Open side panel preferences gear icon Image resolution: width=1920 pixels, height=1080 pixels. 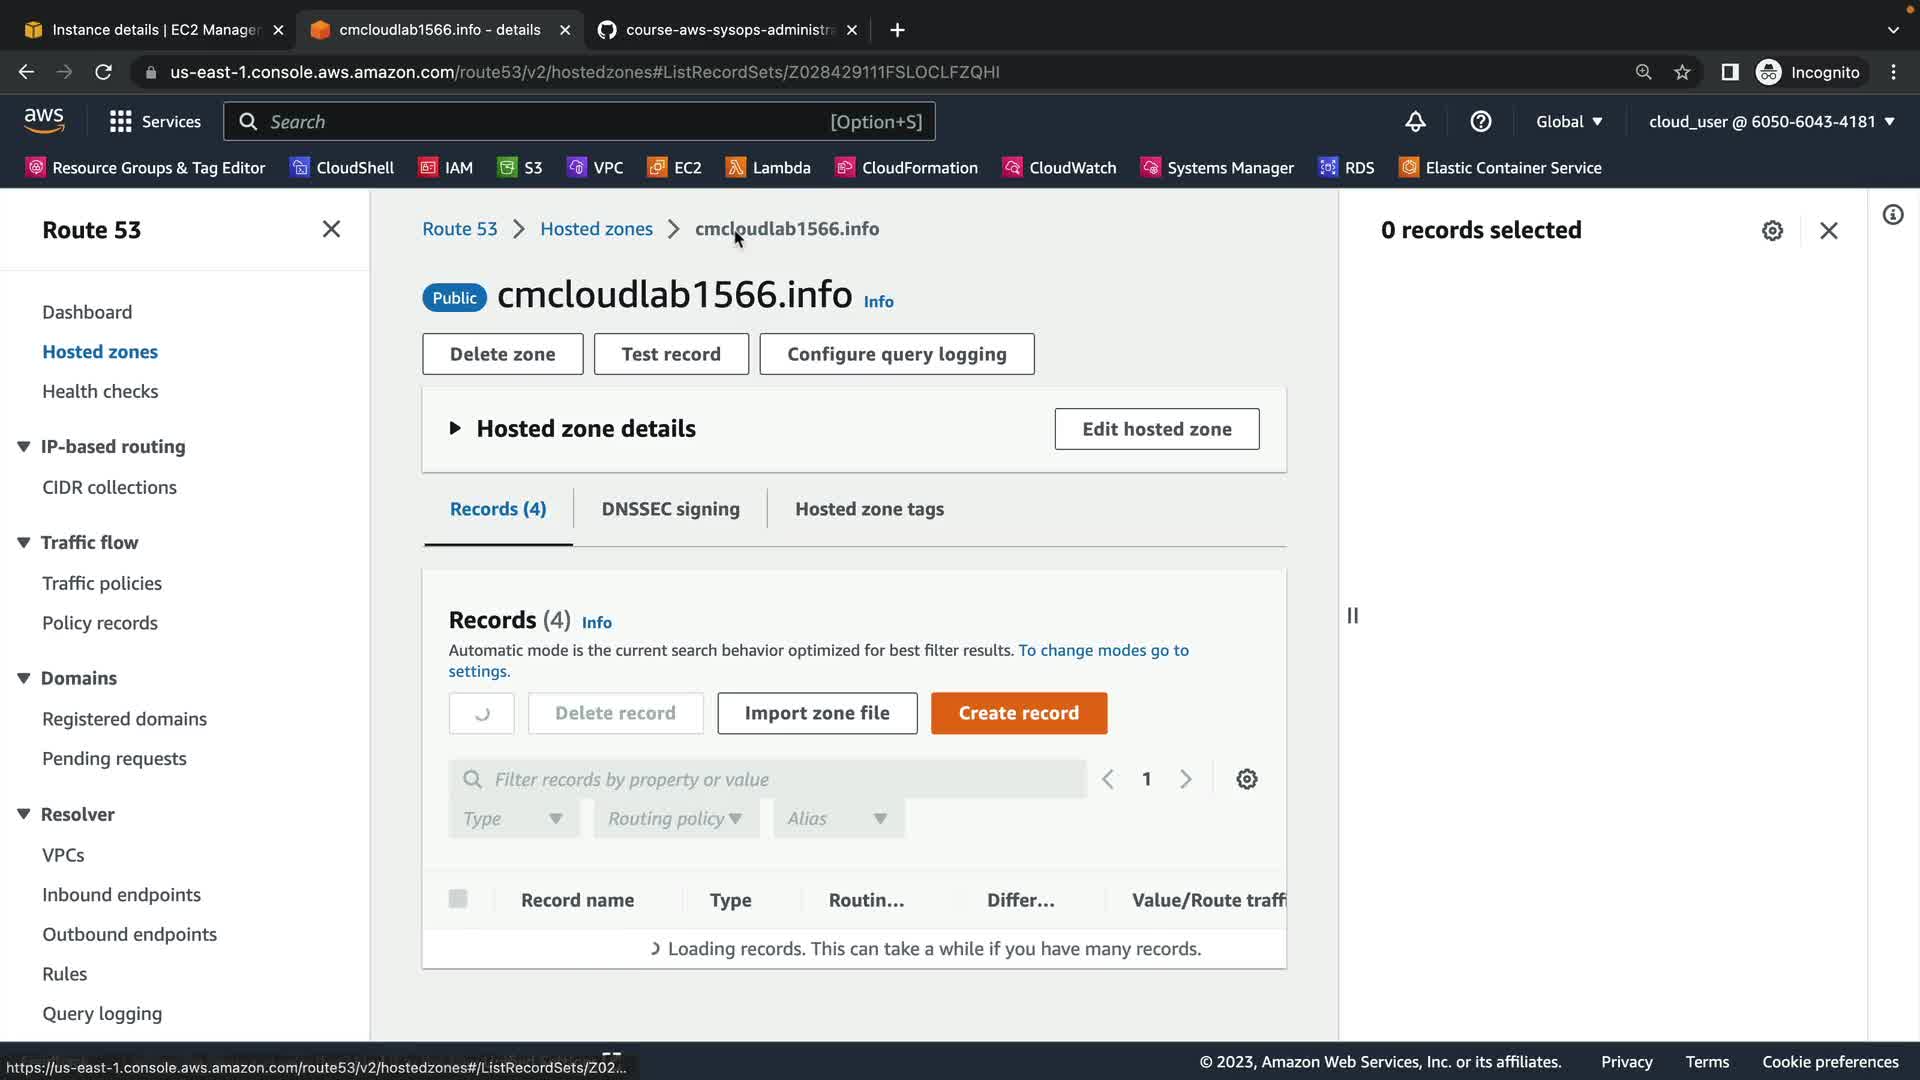pos(1772,231)
